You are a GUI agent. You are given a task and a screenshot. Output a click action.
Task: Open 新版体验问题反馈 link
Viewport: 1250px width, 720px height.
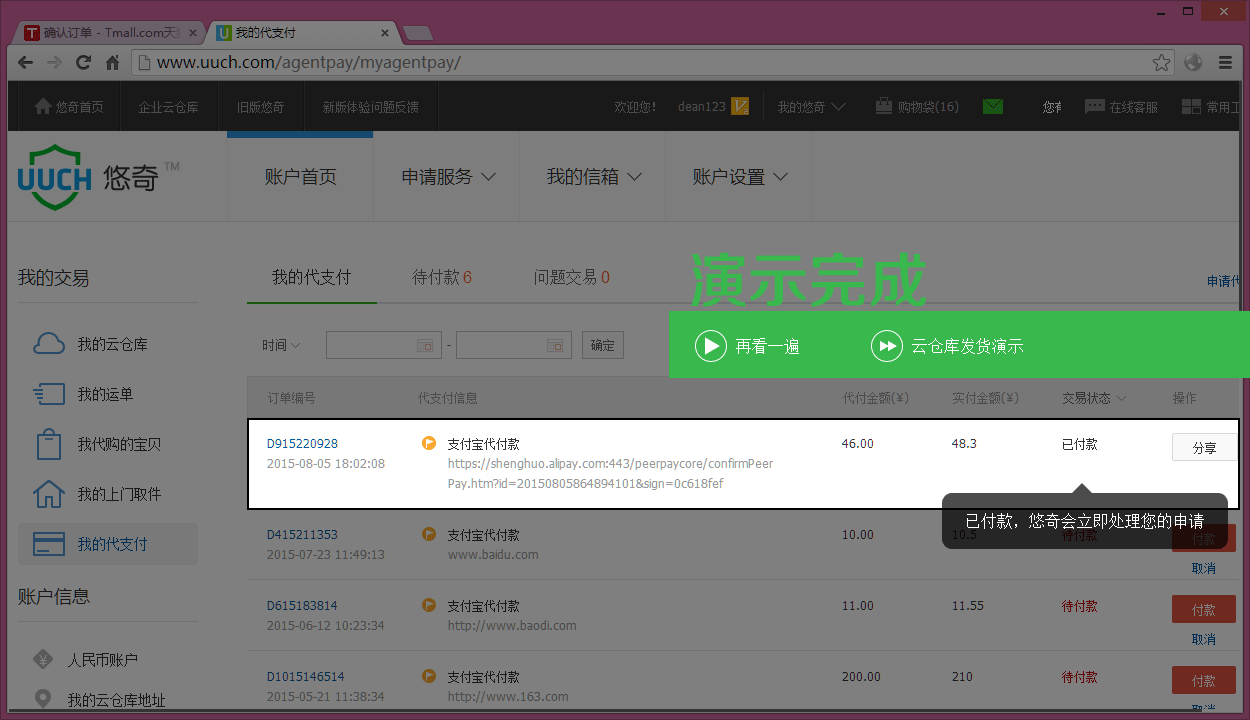click(370, 107)
